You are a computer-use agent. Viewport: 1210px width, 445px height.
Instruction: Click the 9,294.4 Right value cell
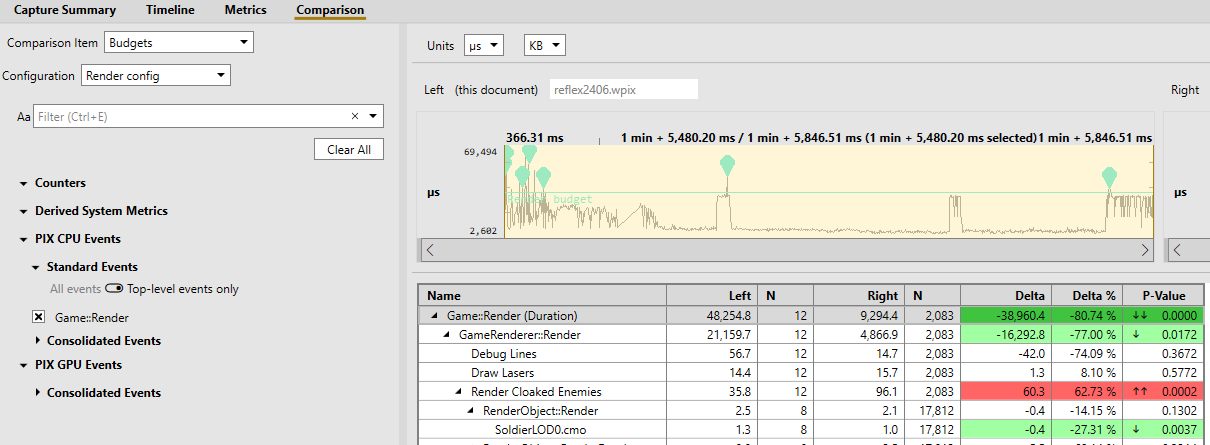click(x=857, y=316)
